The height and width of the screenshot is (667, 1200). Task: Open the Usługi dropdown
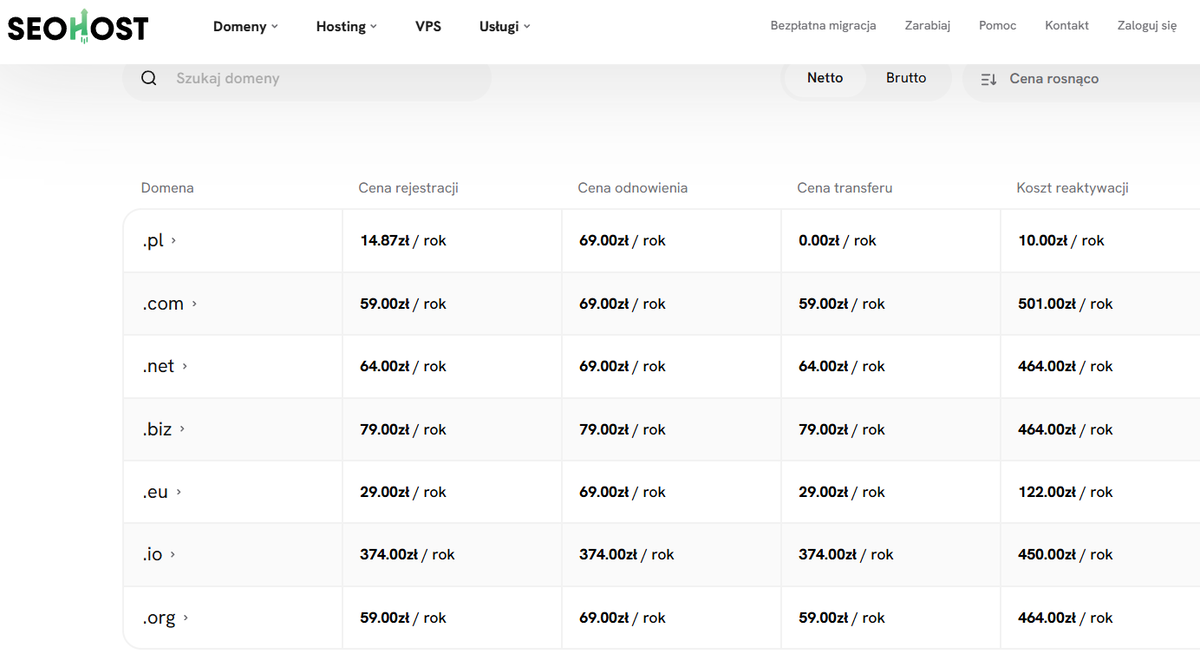(503, 27)
